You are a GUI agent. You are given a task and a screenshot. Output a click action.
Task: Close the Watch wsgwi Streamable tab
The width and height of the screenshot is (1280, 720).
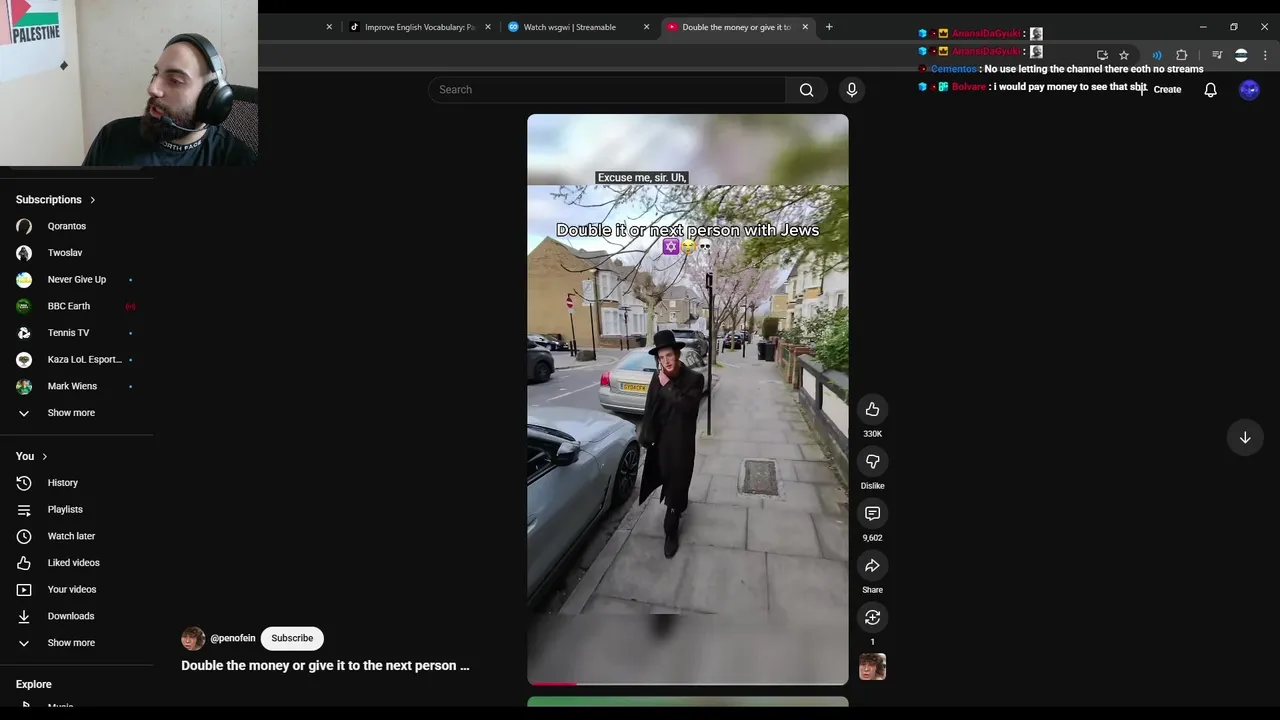point(646,27)
